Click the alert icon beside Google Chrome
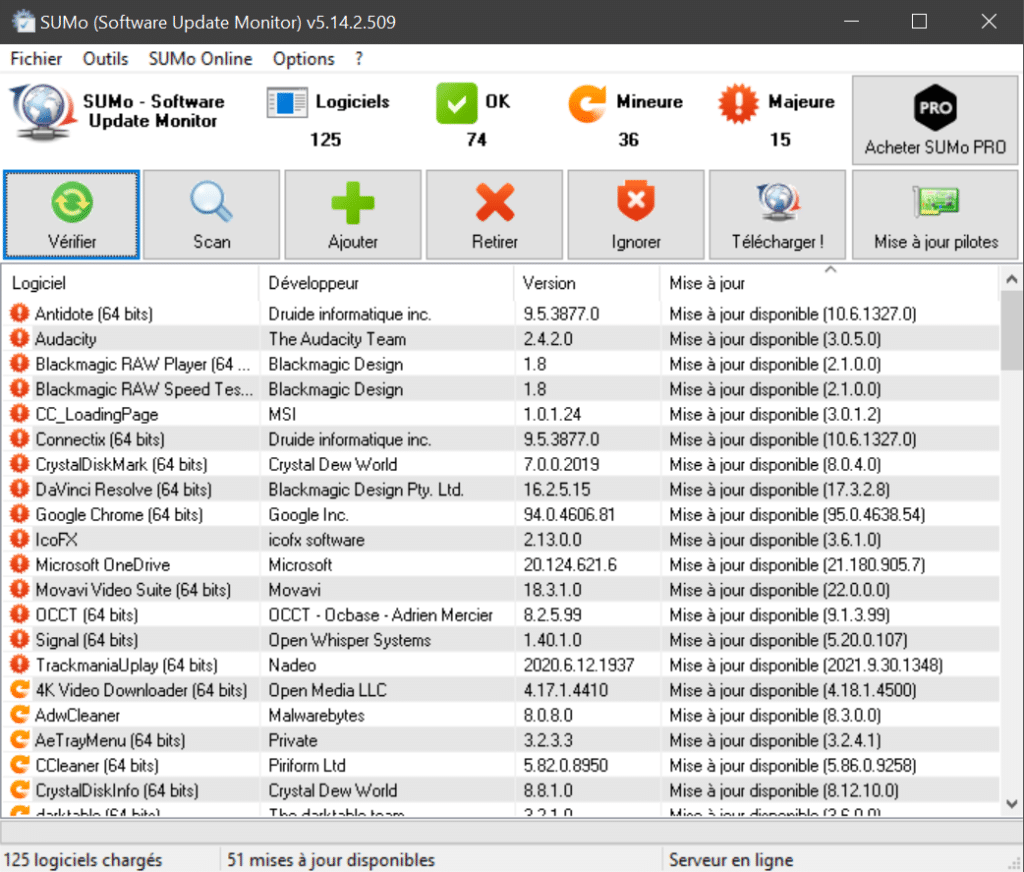The image size is (1024, 872). [20, 514]
